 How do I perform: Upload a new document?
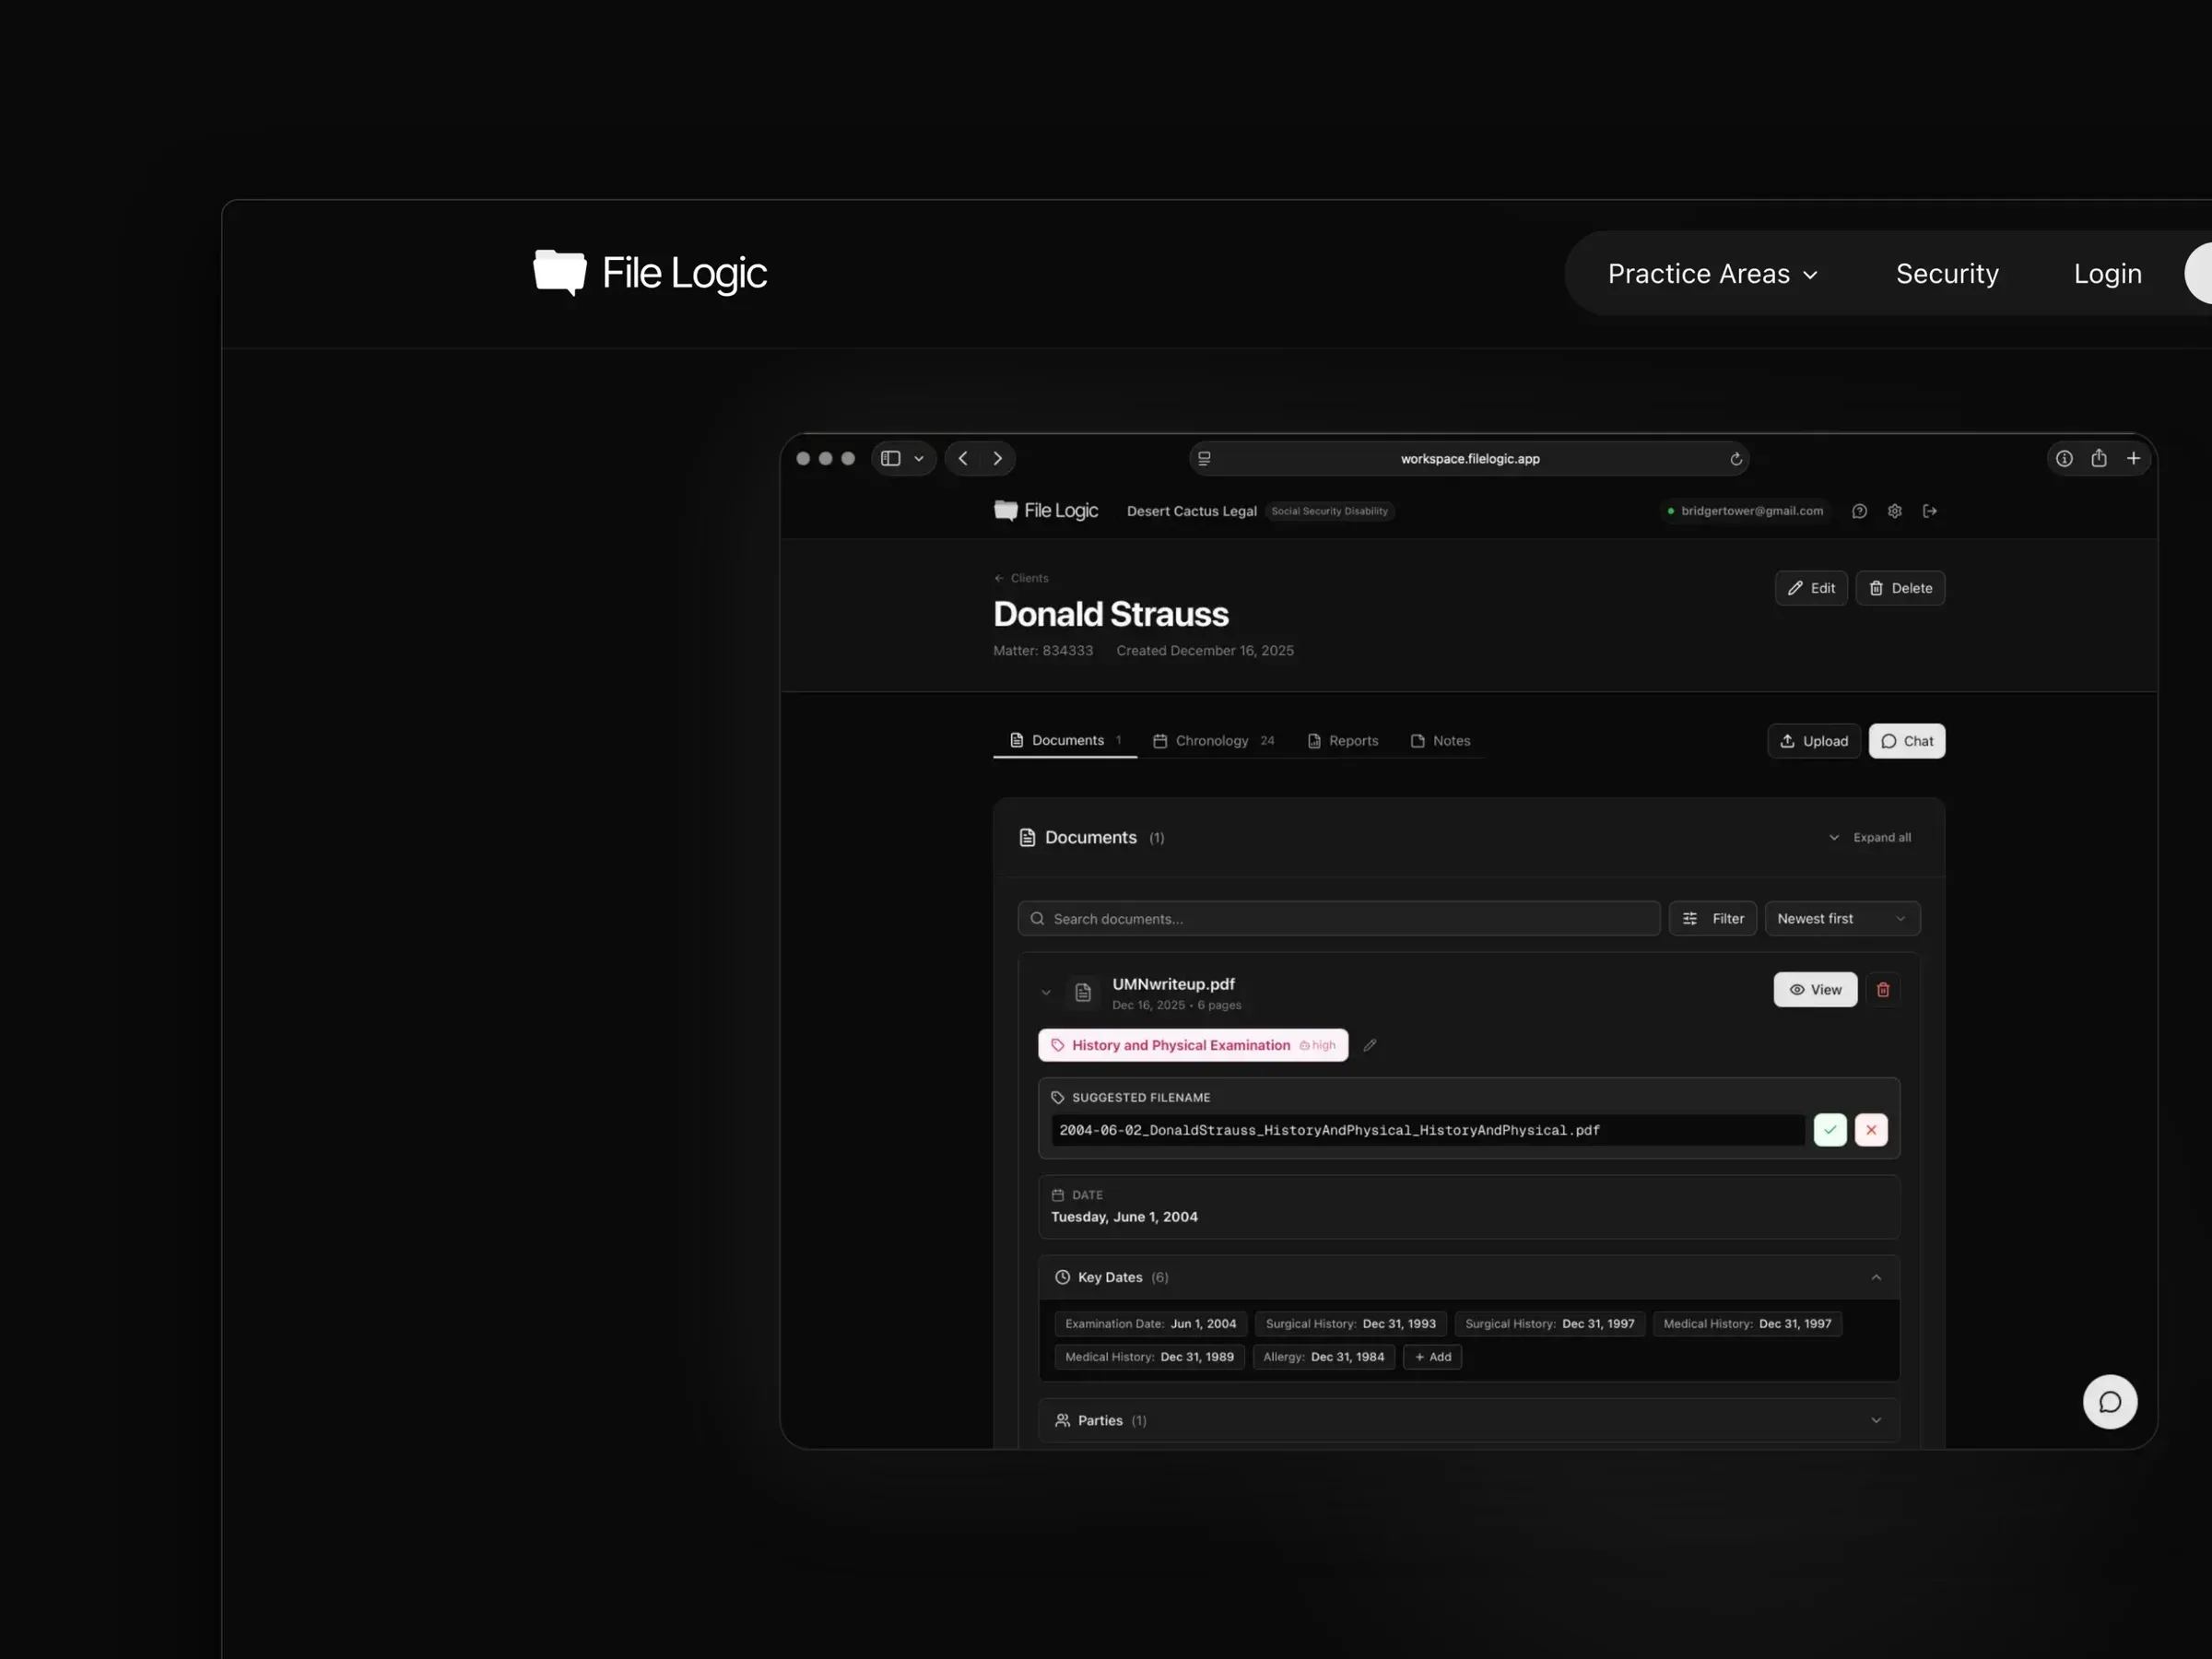[1813, 741]
